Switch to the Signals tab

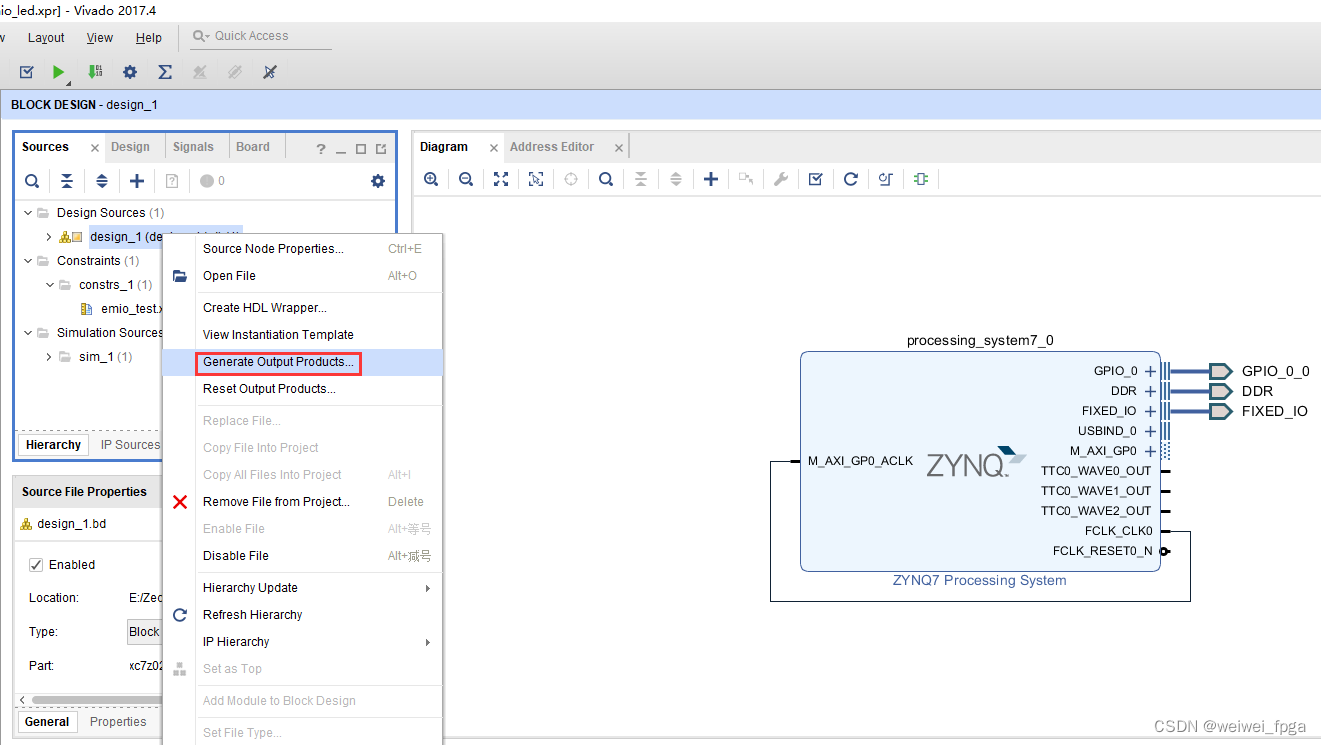coord(193,147)
